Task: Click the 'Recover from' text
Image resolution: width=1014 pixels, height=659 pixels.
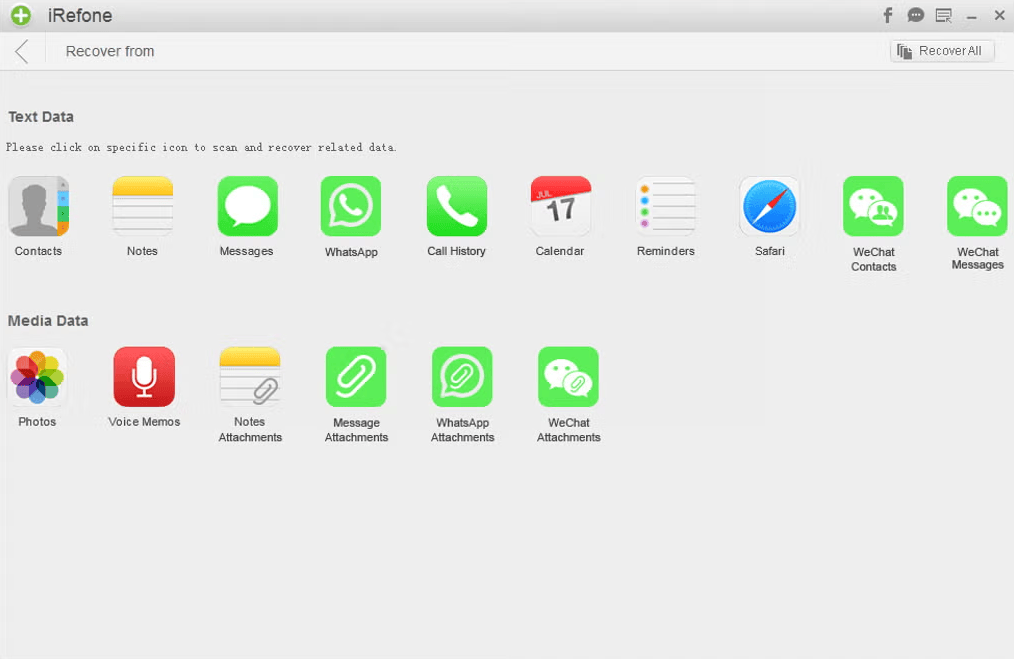Action: click(110, 51)
